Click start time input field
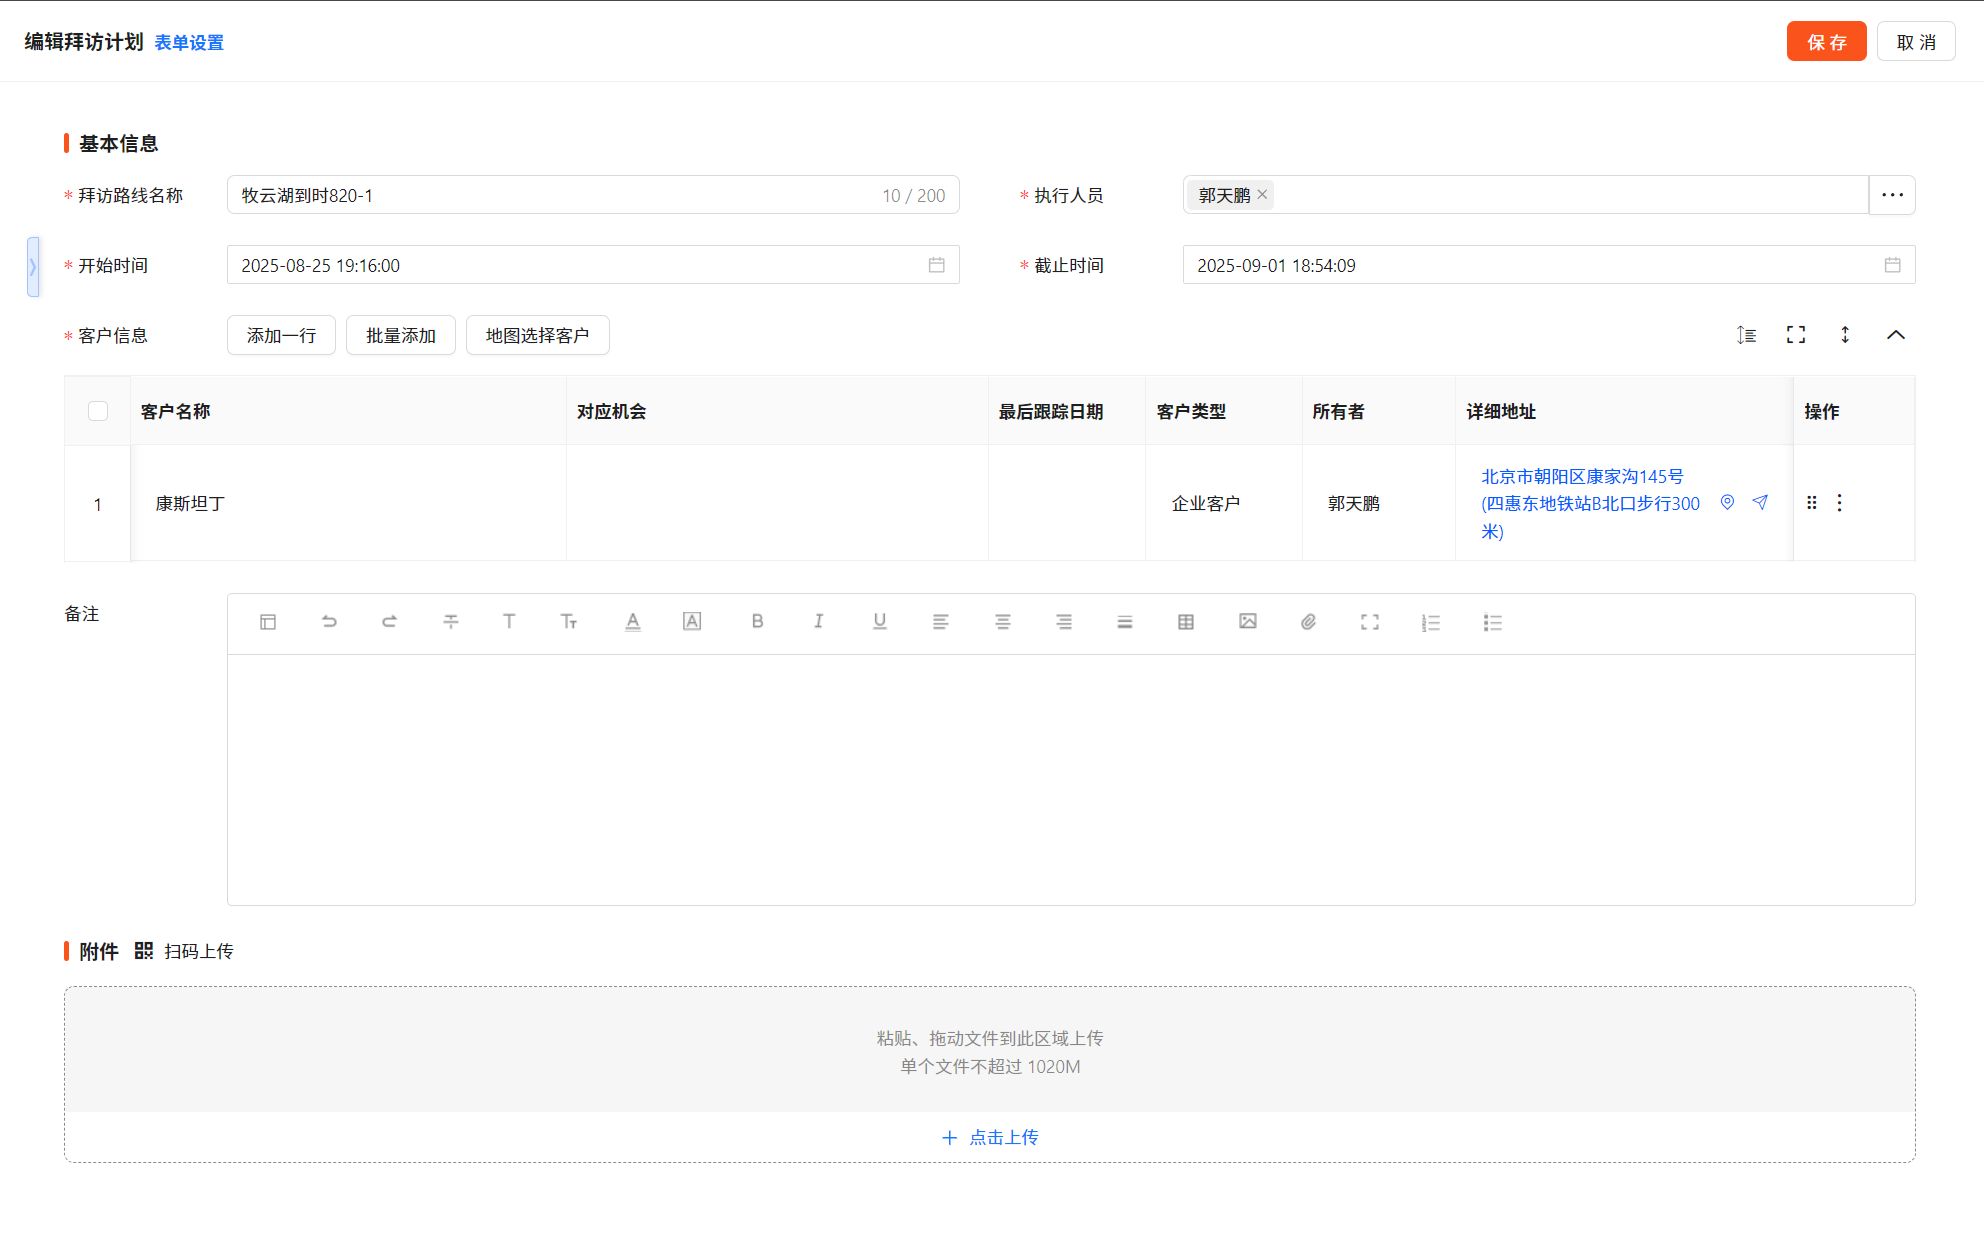 click(593, 265)
